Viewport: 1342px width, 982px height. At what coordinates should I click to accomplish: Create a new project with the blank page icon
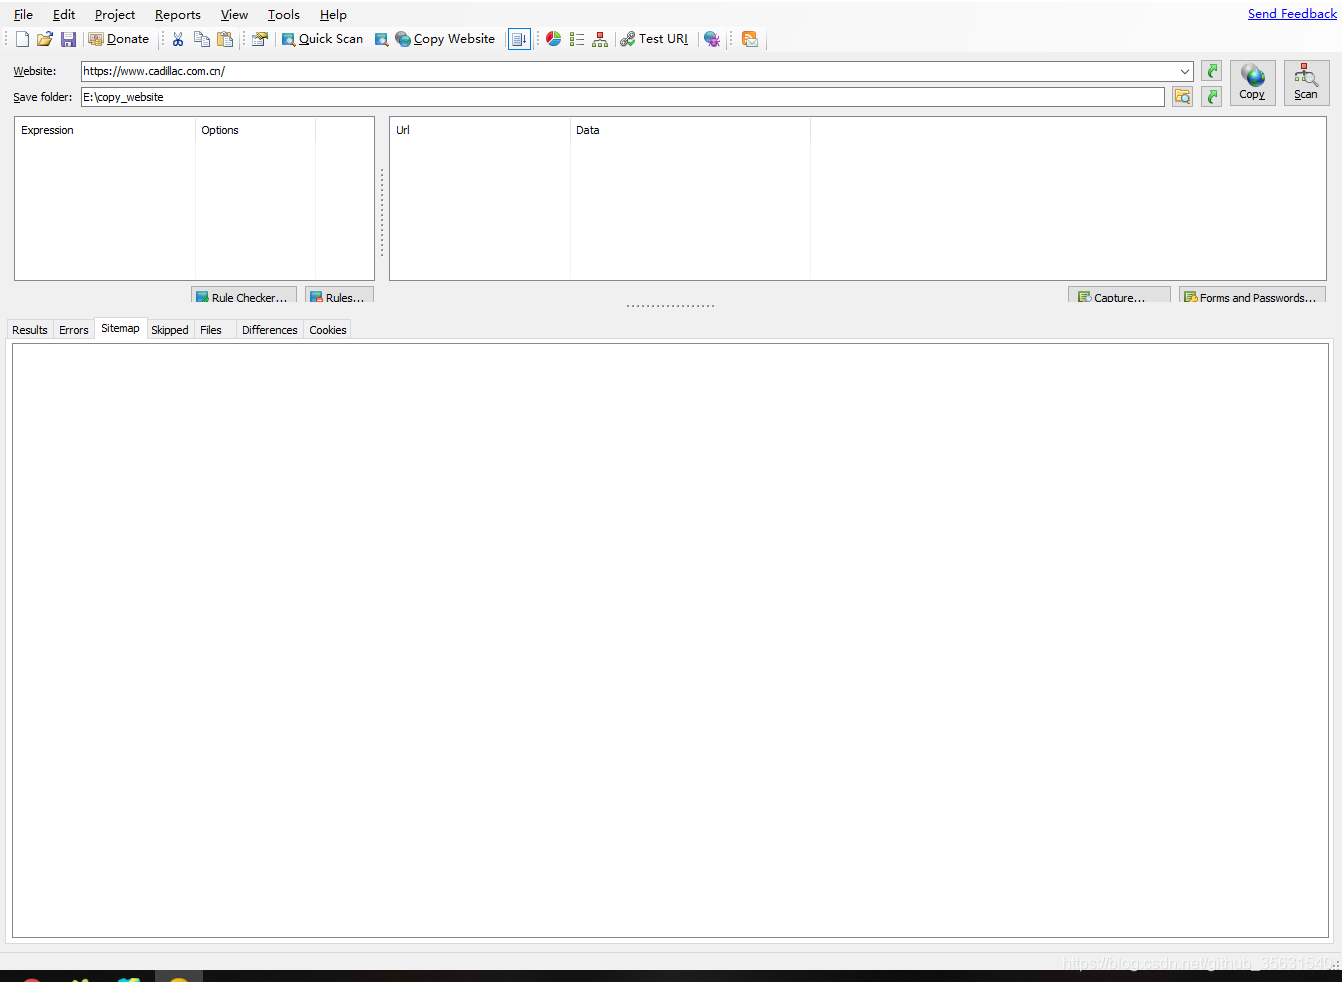point(22,39)
